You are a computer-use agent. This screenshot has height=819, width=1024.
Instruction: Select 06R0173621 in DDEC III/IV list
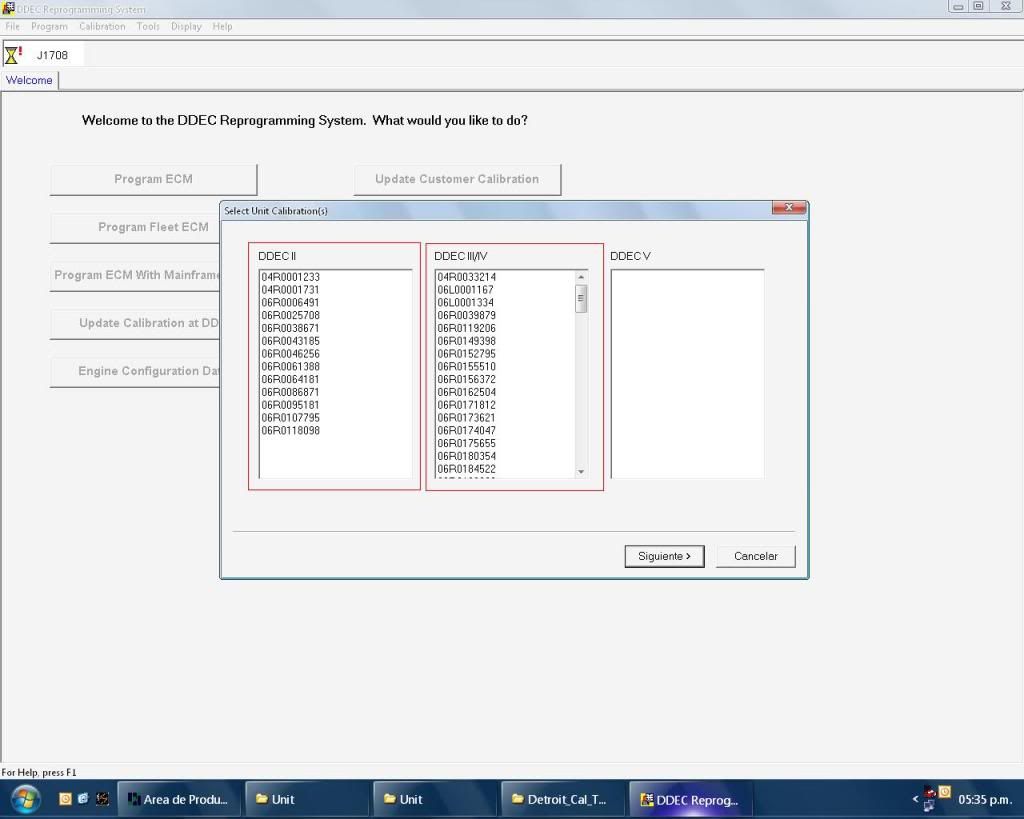tap(466, 418)
